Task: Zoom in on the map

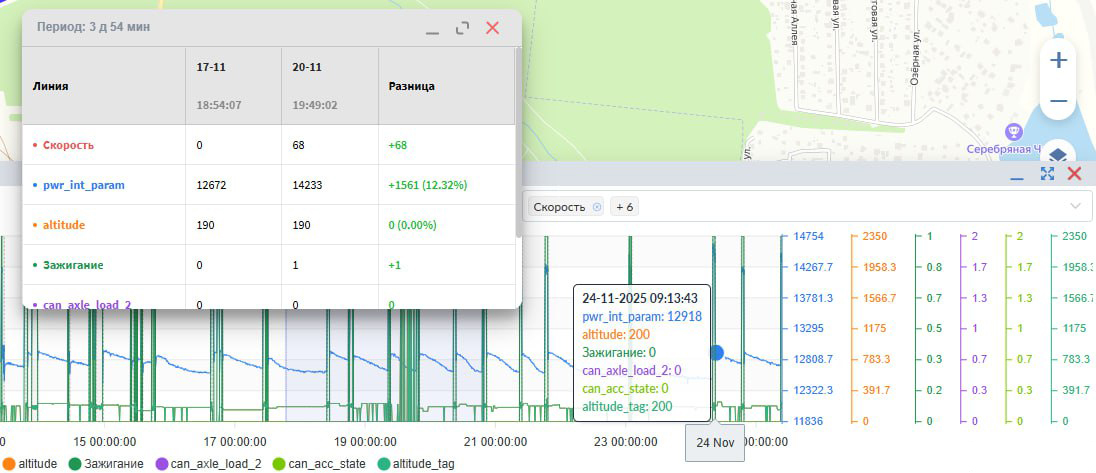Action: 1058,60
